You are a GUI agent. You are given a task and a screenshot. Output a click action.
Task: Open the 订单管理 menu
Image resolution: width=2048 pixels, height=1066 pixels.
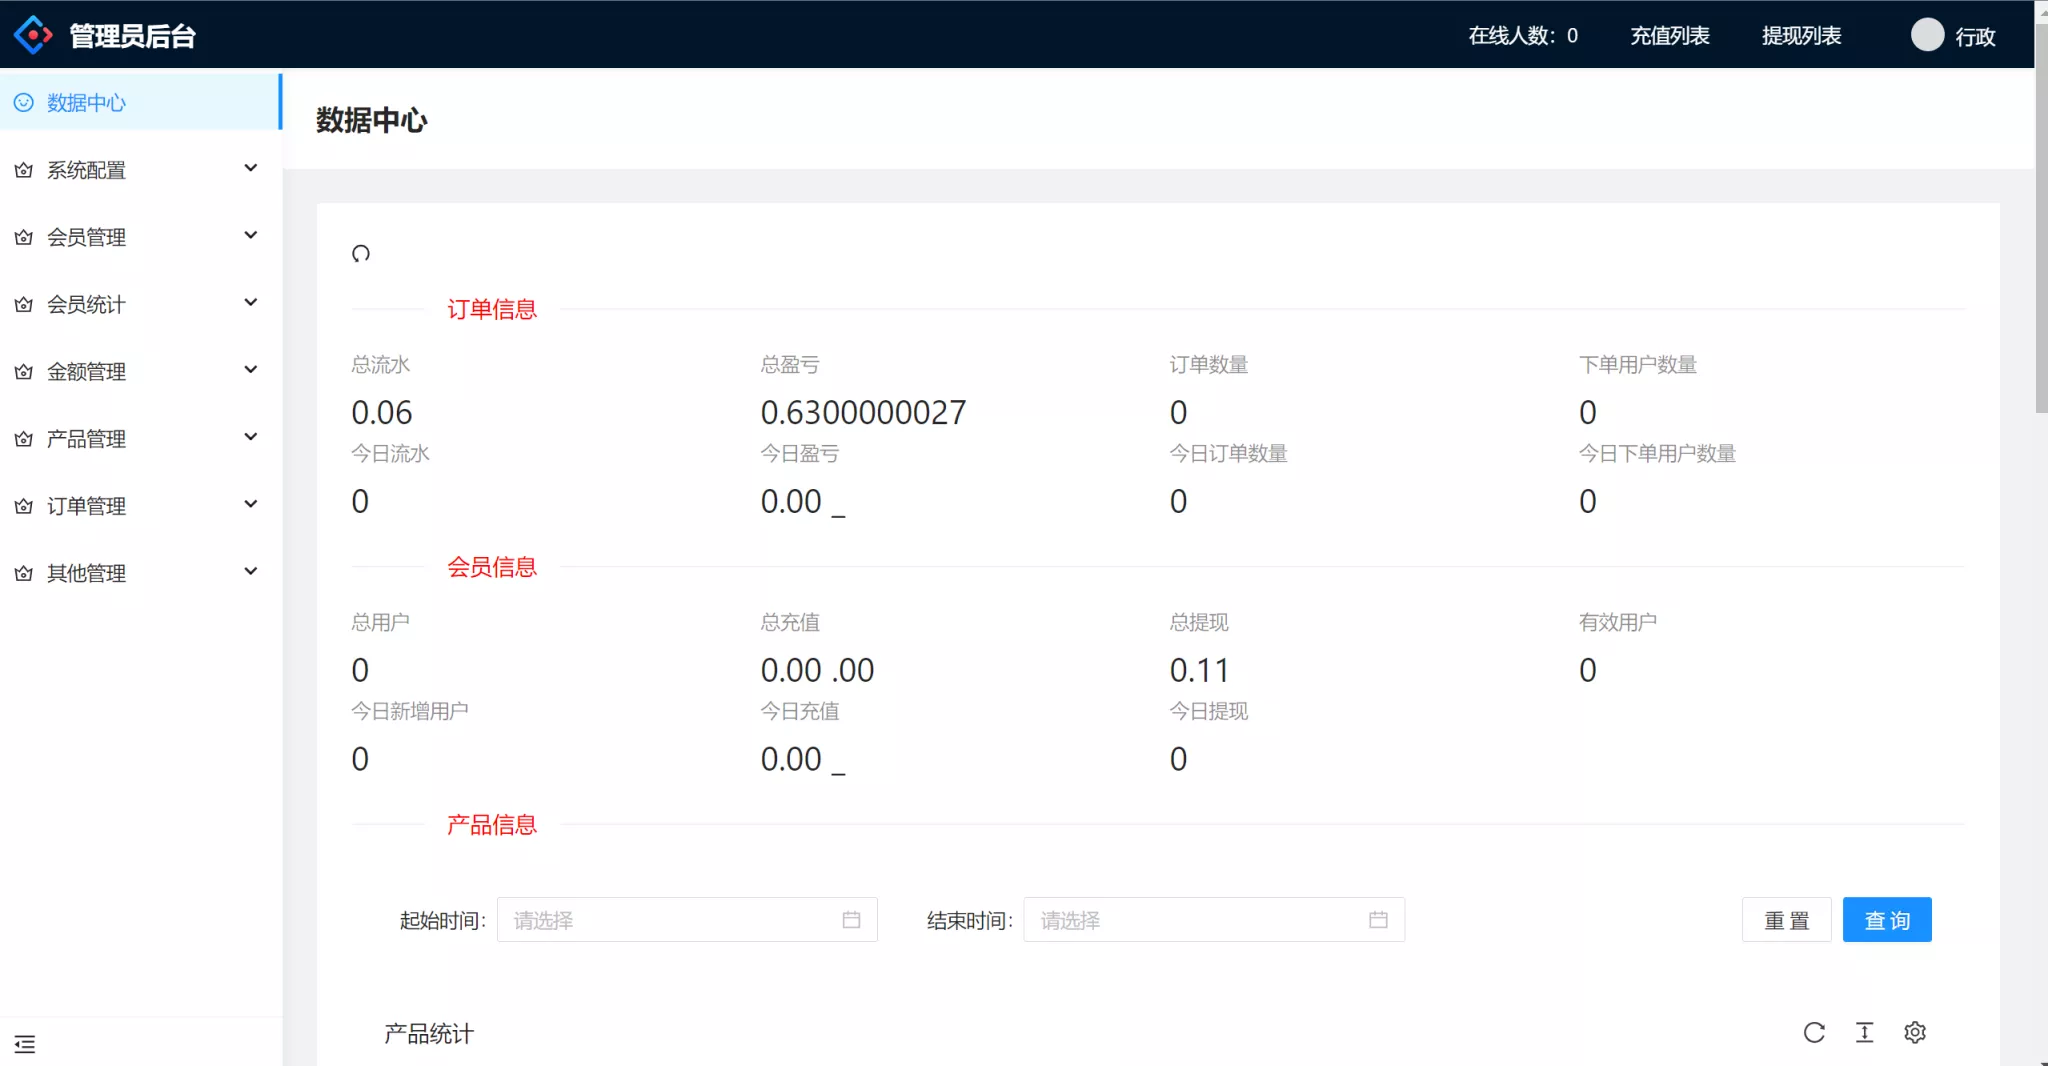(x=140, y=506)
